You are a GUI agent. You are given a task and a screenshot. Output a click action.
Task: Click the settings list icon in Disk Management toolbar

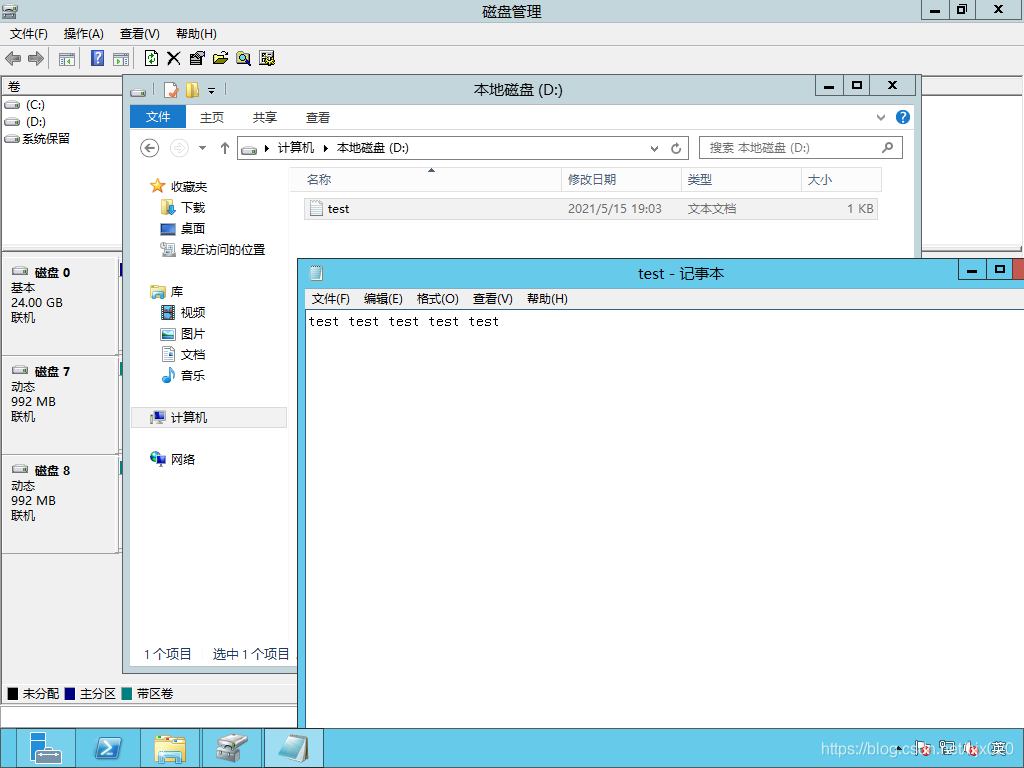coord(267,59)
